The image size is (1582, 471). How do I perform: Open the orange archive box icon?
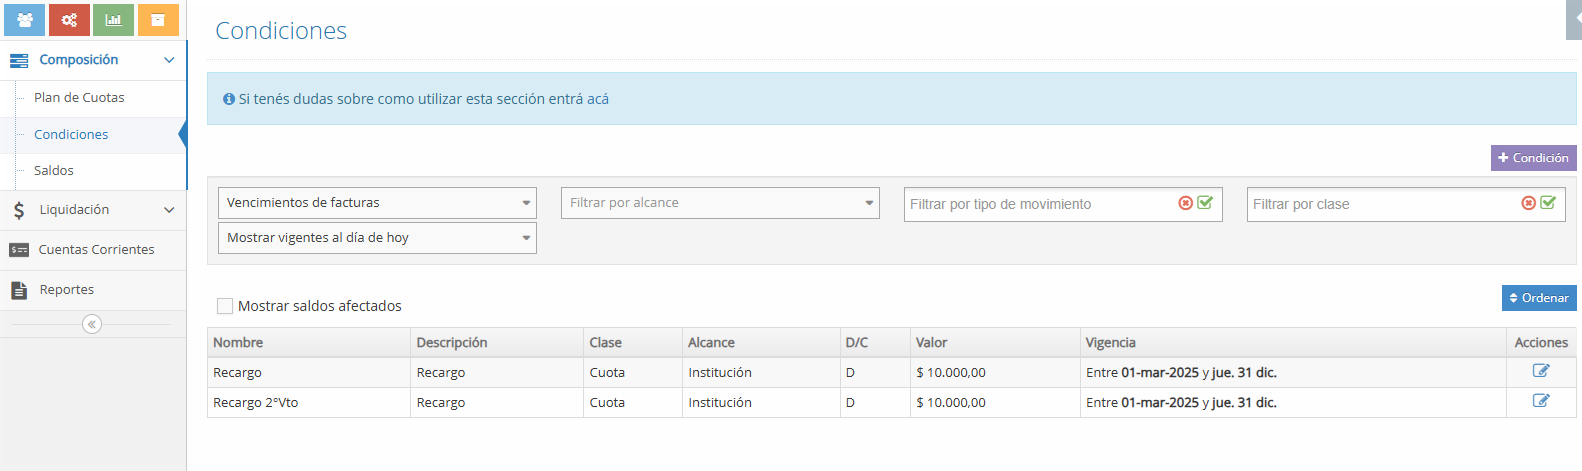158,20
